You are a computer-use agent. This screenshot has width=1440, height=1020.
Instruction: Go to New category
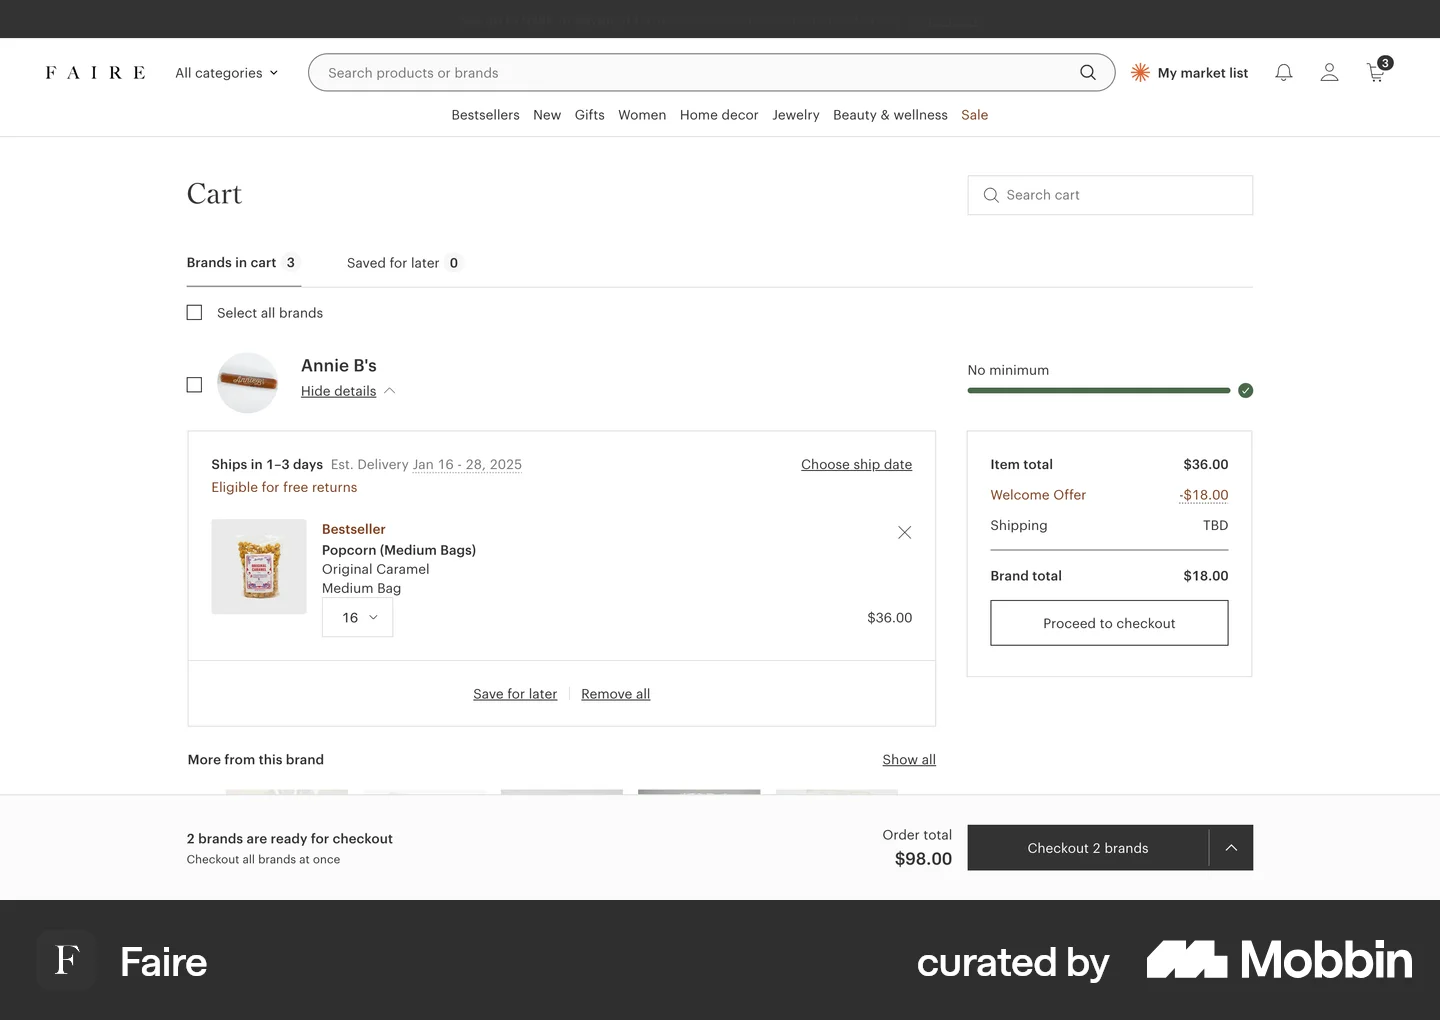coord(547,115)
